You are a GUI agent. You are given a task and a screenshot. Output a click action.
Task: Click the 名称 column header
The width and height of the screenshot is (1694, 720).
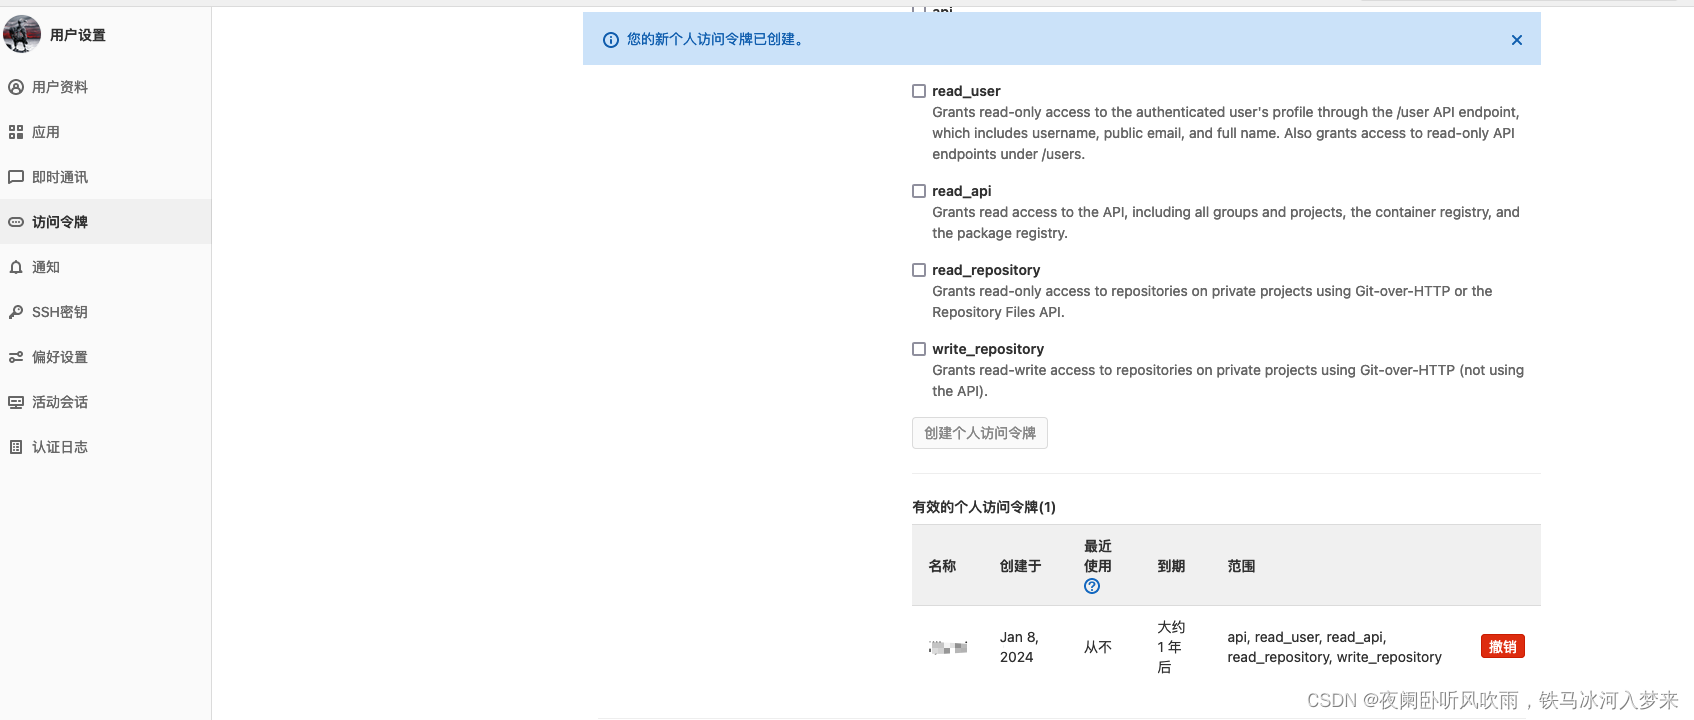tap(942, 566)
